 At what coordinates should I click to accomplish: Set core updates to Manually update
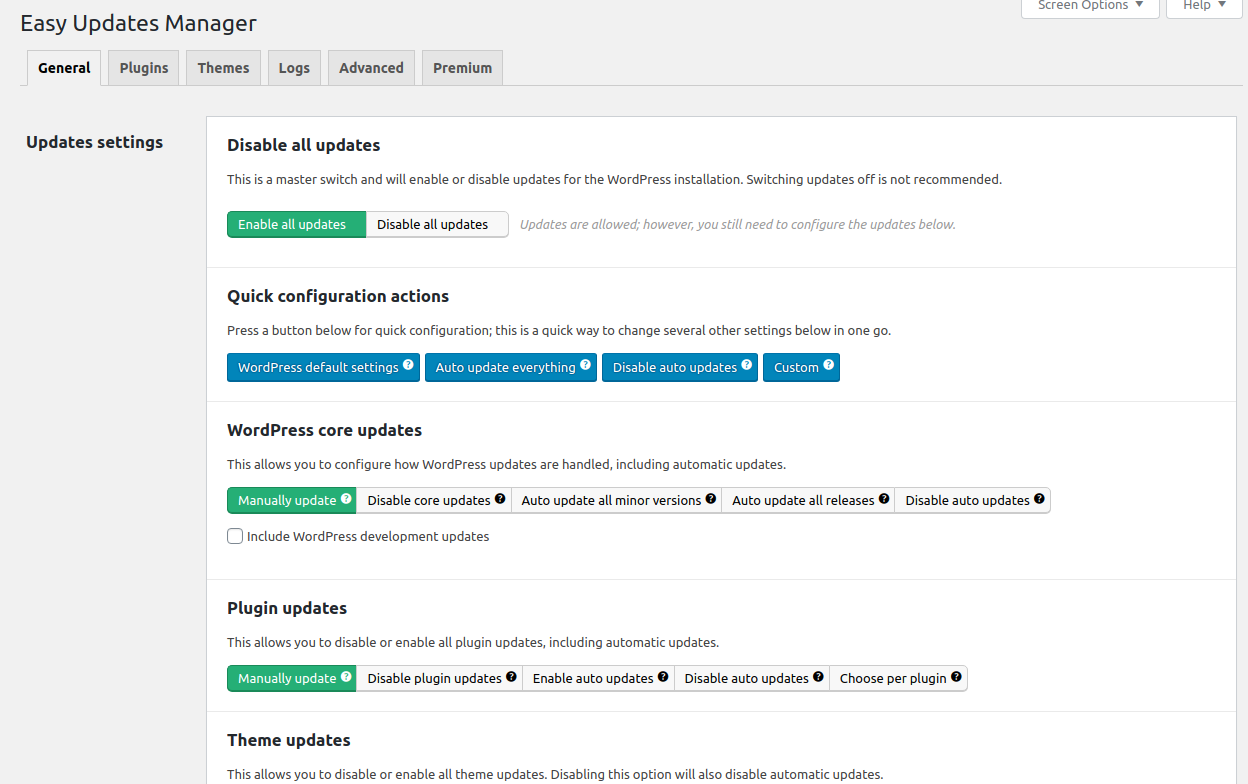291,500
